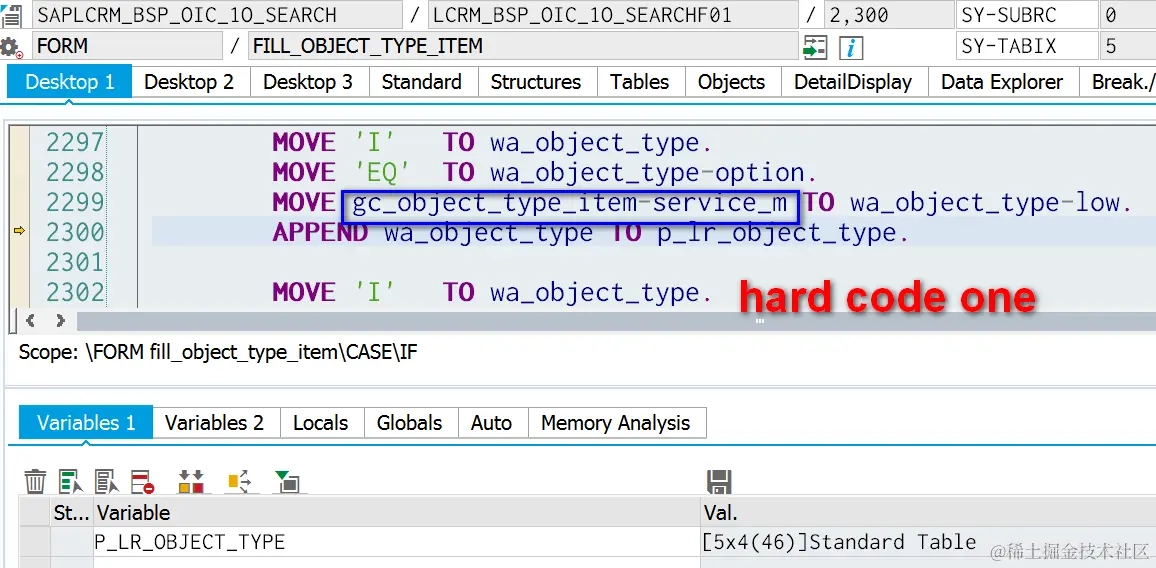The height and width of the screenshot is (568, 1156).
Task: Click the code editor scroll right arrow
Action: coord(60,321)
